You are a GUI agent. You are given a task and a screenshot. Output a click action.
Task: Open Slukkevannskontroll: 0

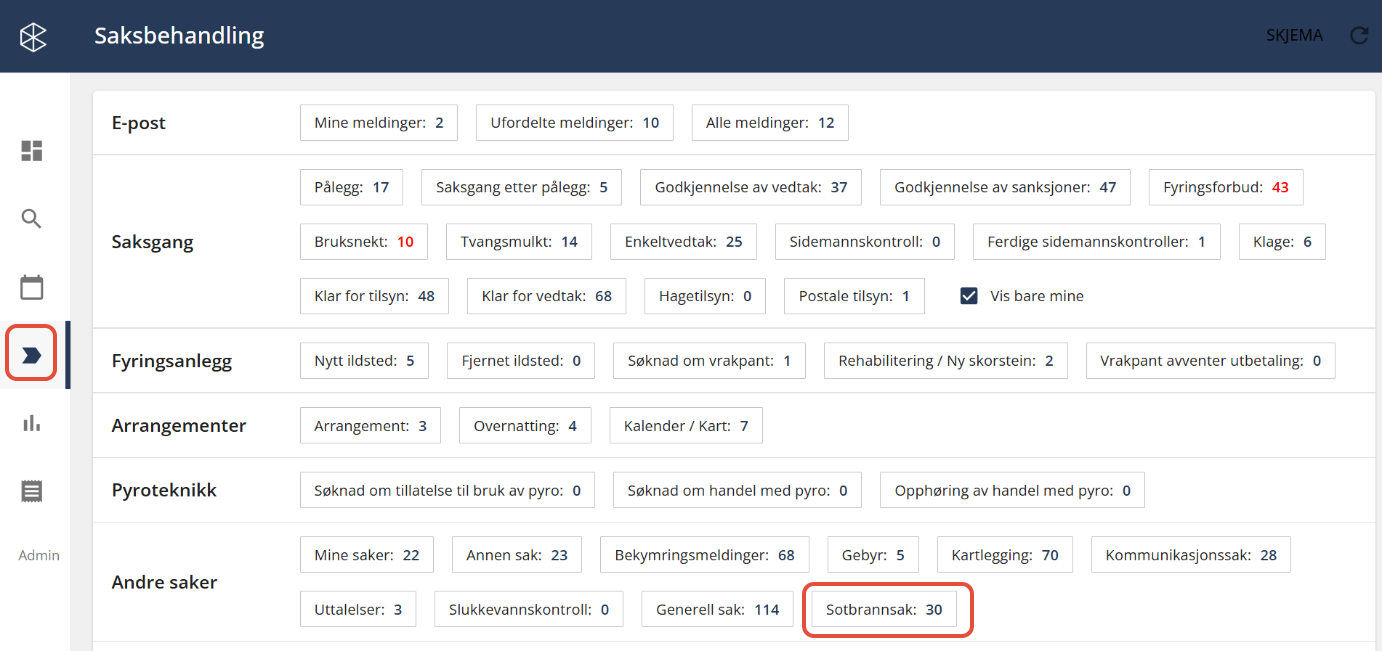529,609
